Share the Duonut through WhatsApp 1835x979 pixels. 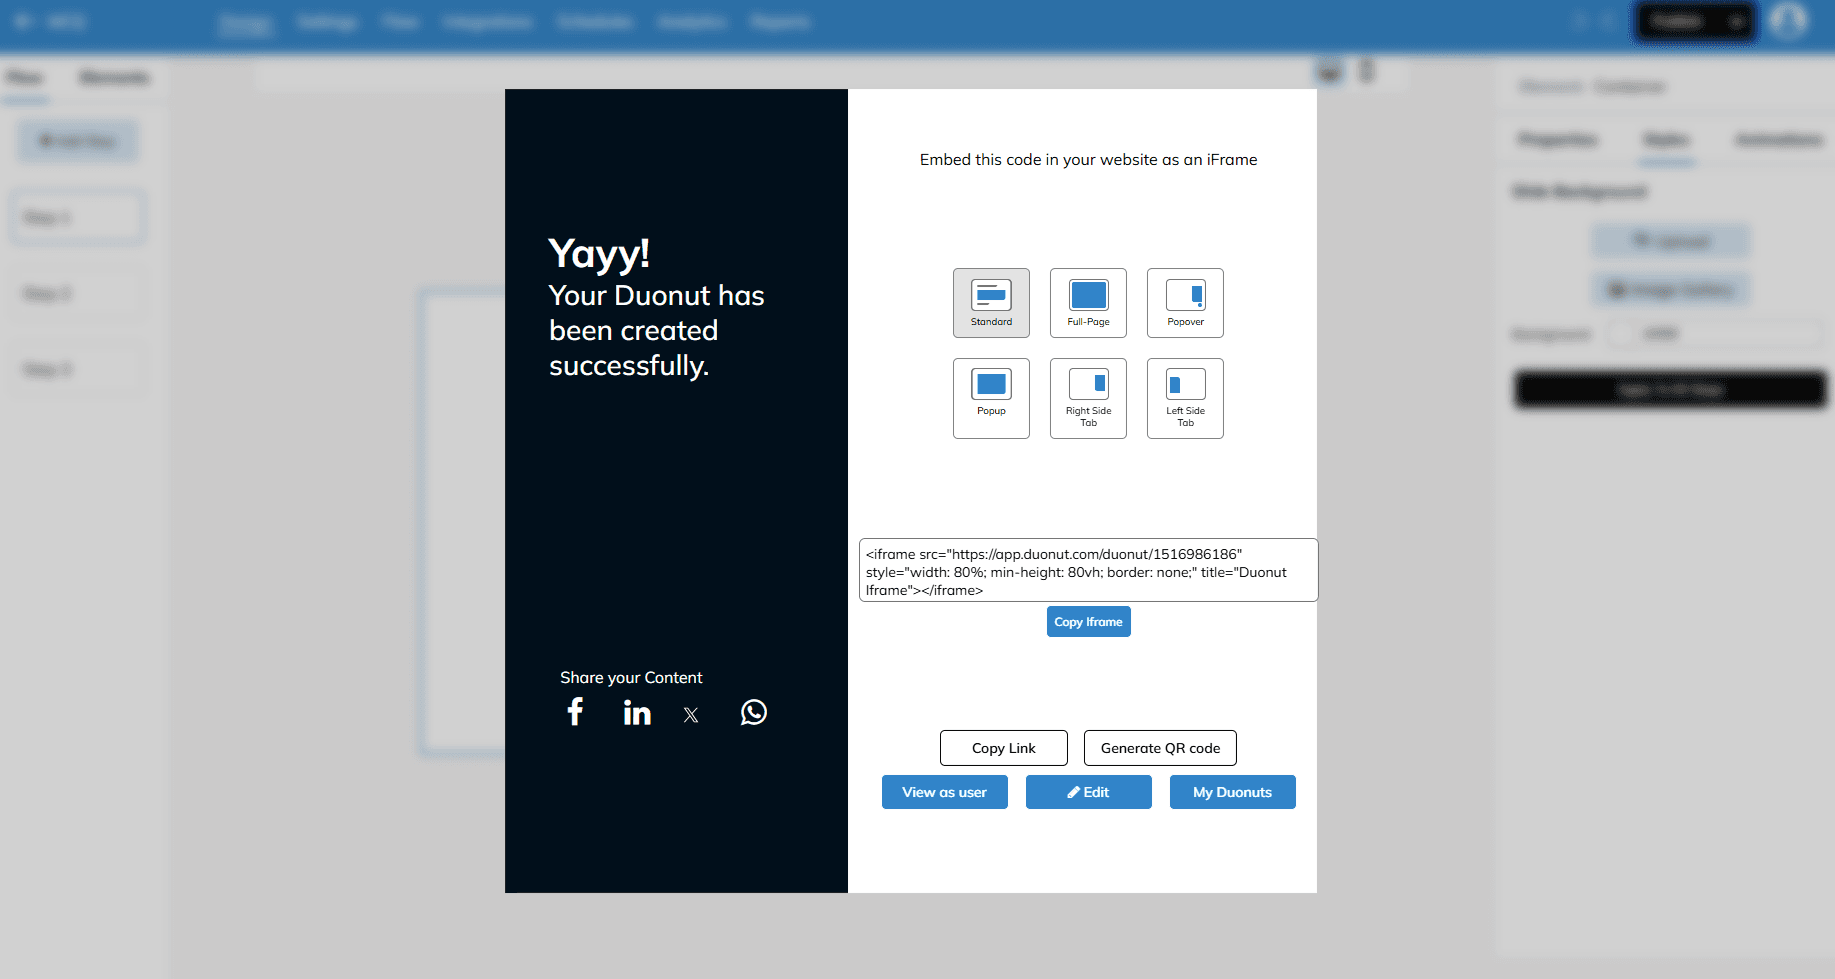(753, 712)
